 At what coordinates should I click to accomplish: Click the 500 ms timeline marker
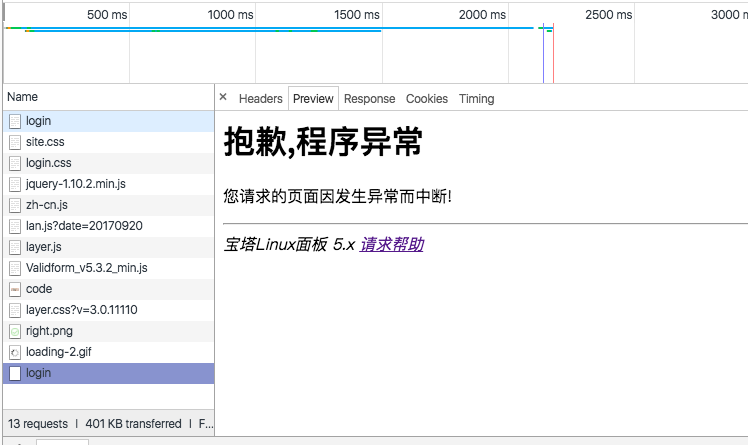coord(107,15)
